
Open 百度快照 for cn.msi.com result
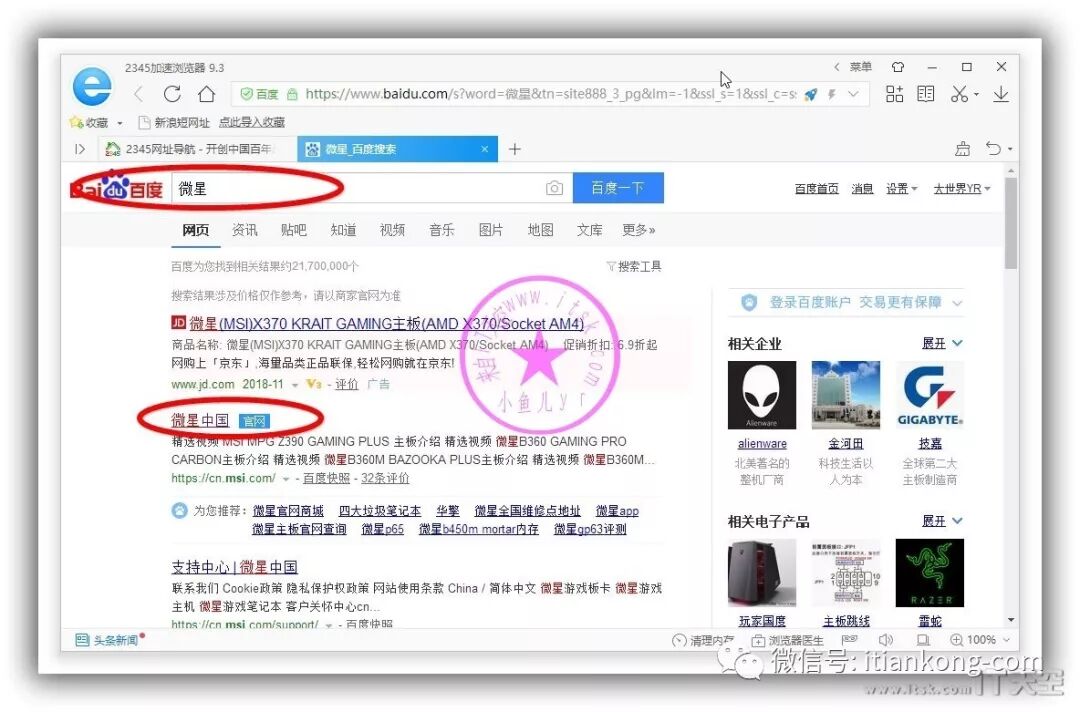point(326,478)
